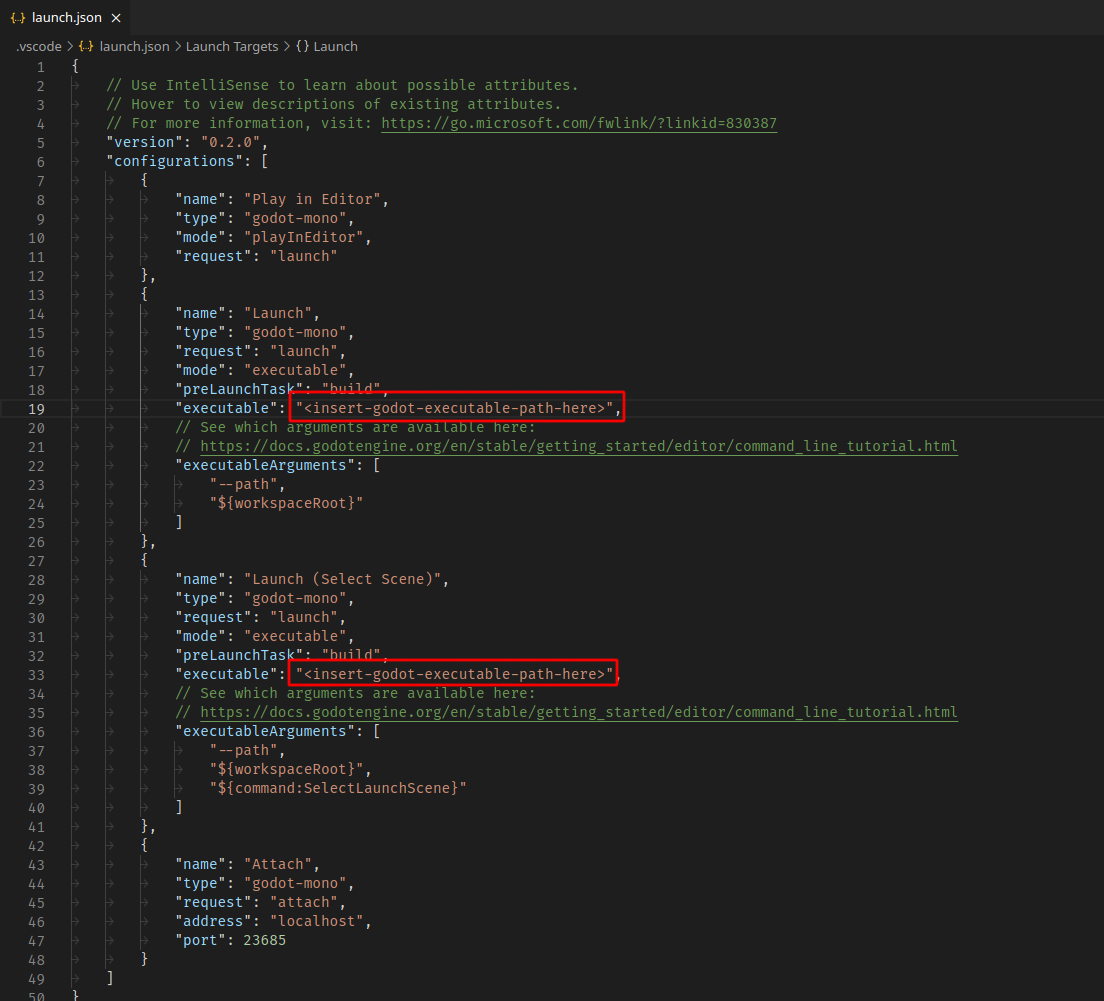Viewport: 1104px width, 1001px height.
Task: Switch to the launch.json editor tab
Action: [x=65, y=17]
